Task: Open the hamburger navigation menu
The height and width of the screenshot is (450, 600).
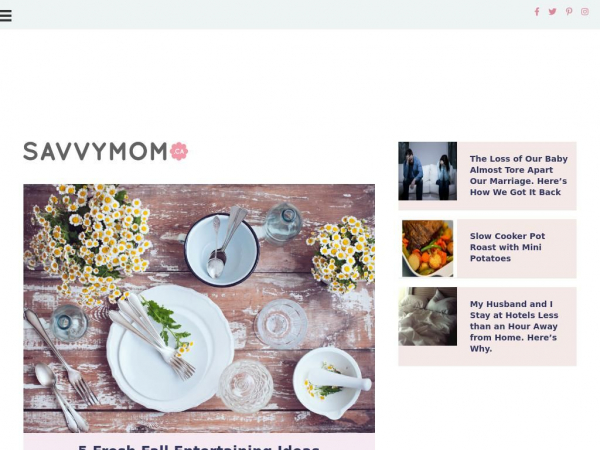Action: pyautogui.click(x=6, y=15)
